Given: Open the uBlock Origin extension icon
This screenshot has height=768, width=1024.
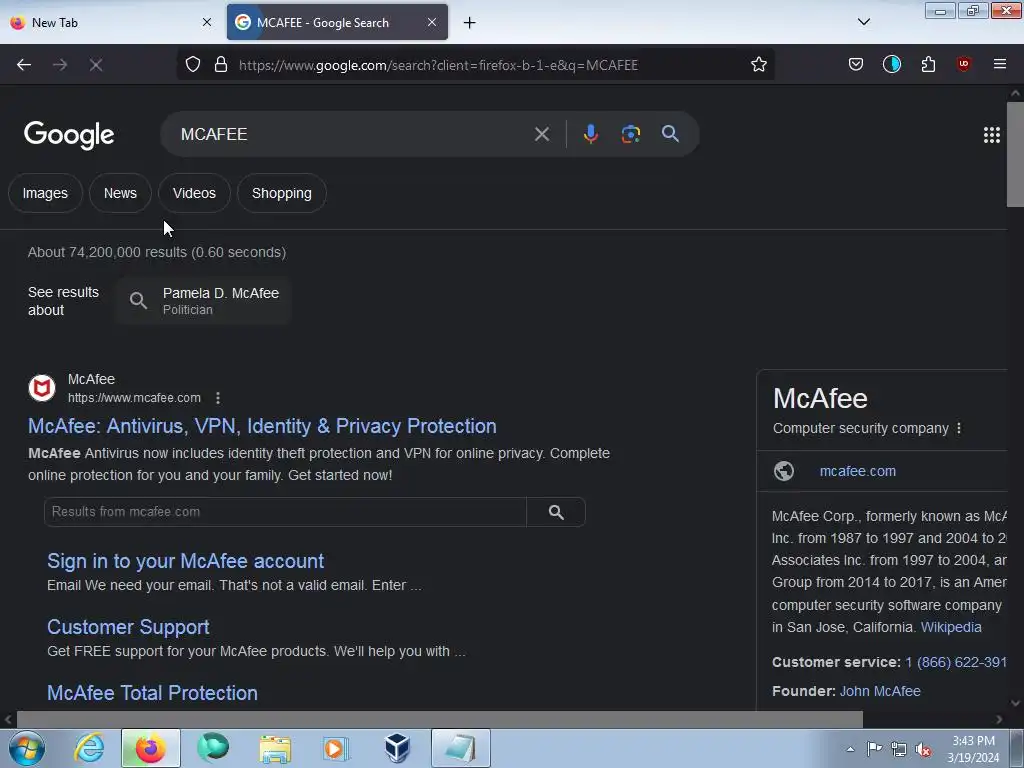Looking at the screenshot, I should click(963, 65).
